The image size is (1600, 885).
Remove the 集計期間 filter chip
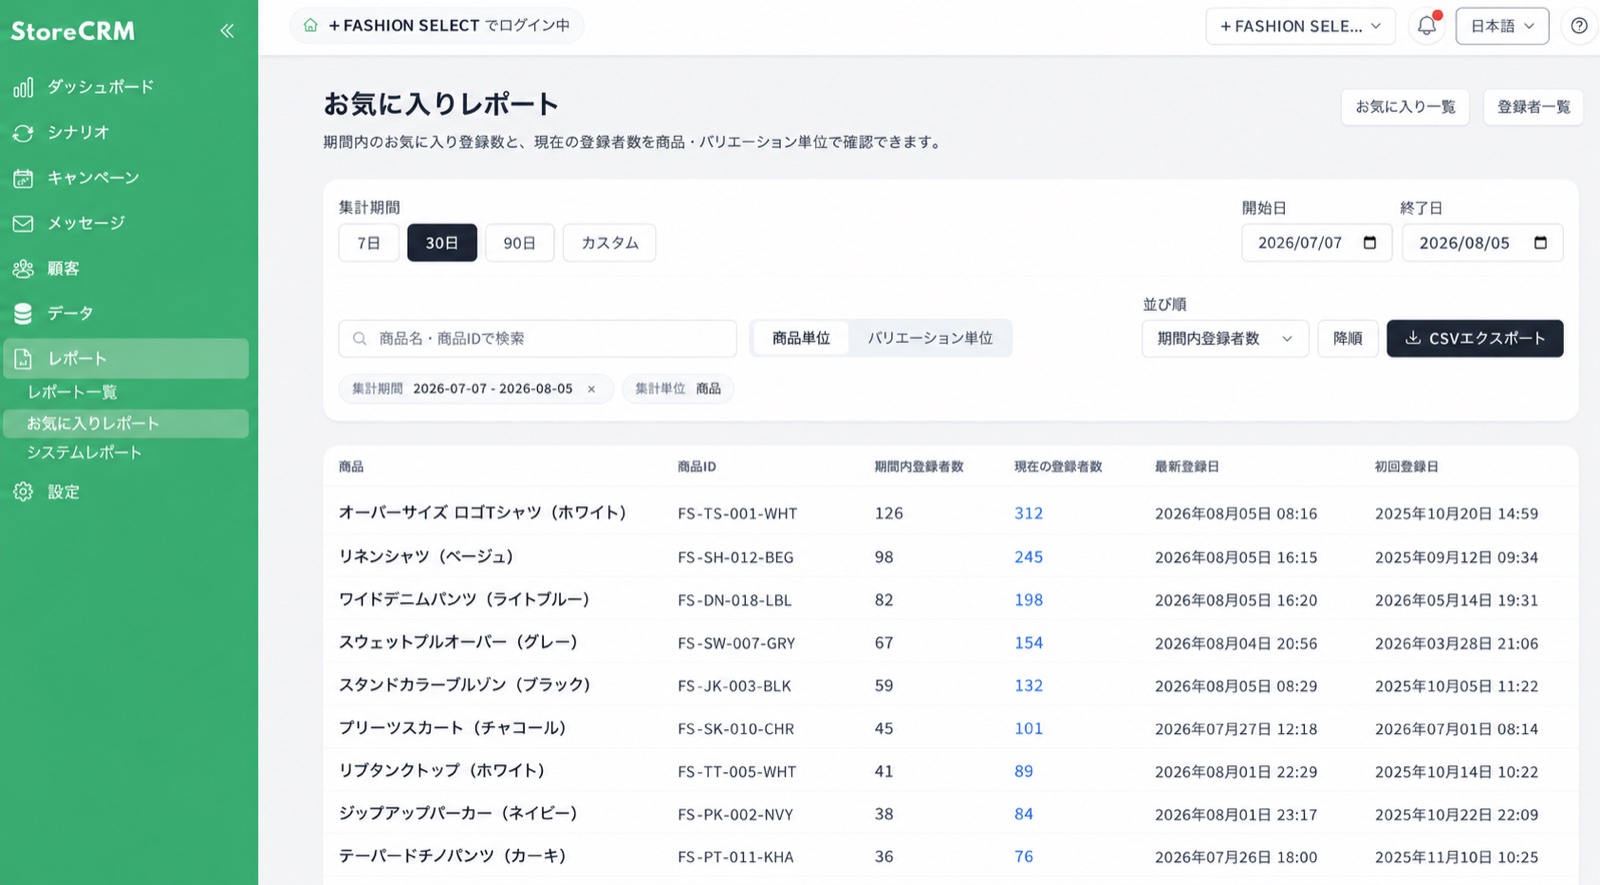click(591, 389)
